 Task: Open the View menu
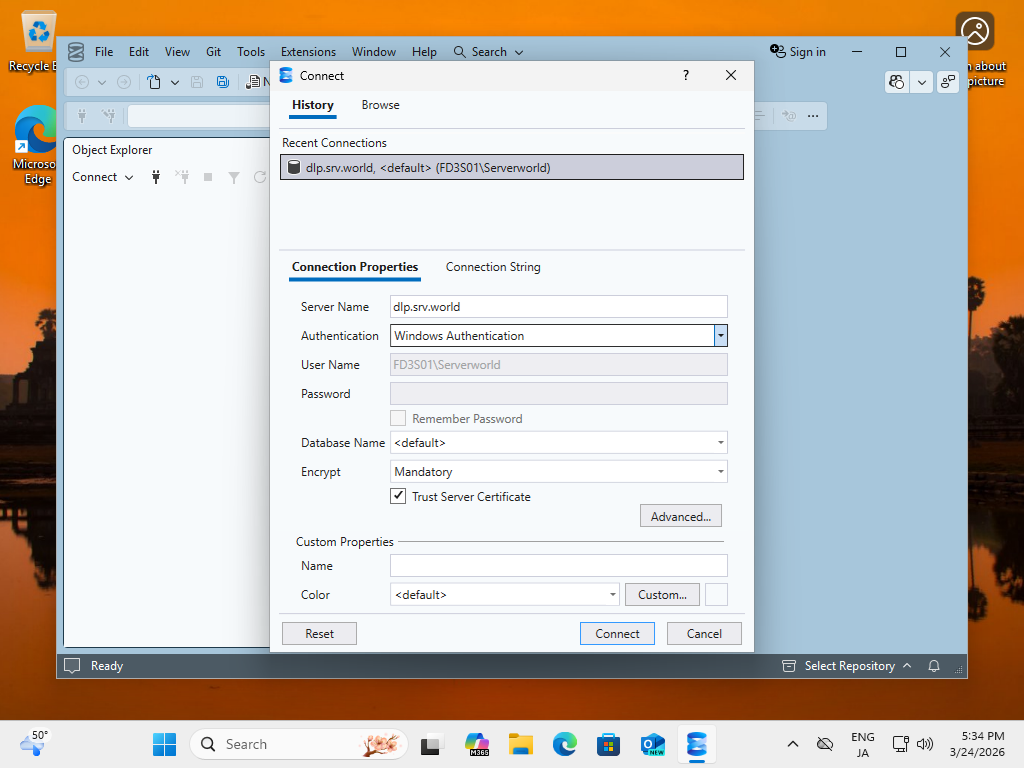(177, 52)
